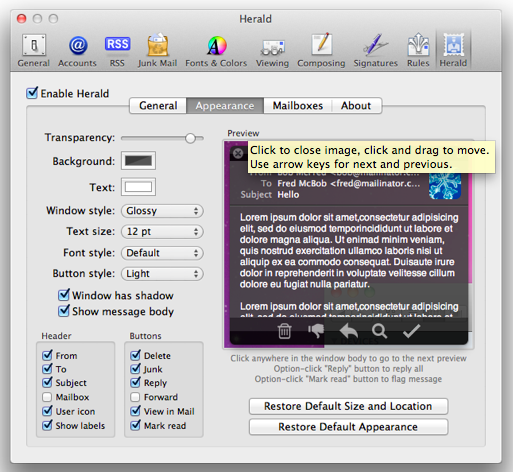
Task: Toggle the Reply button checkbox
Action: click(135, 382)
